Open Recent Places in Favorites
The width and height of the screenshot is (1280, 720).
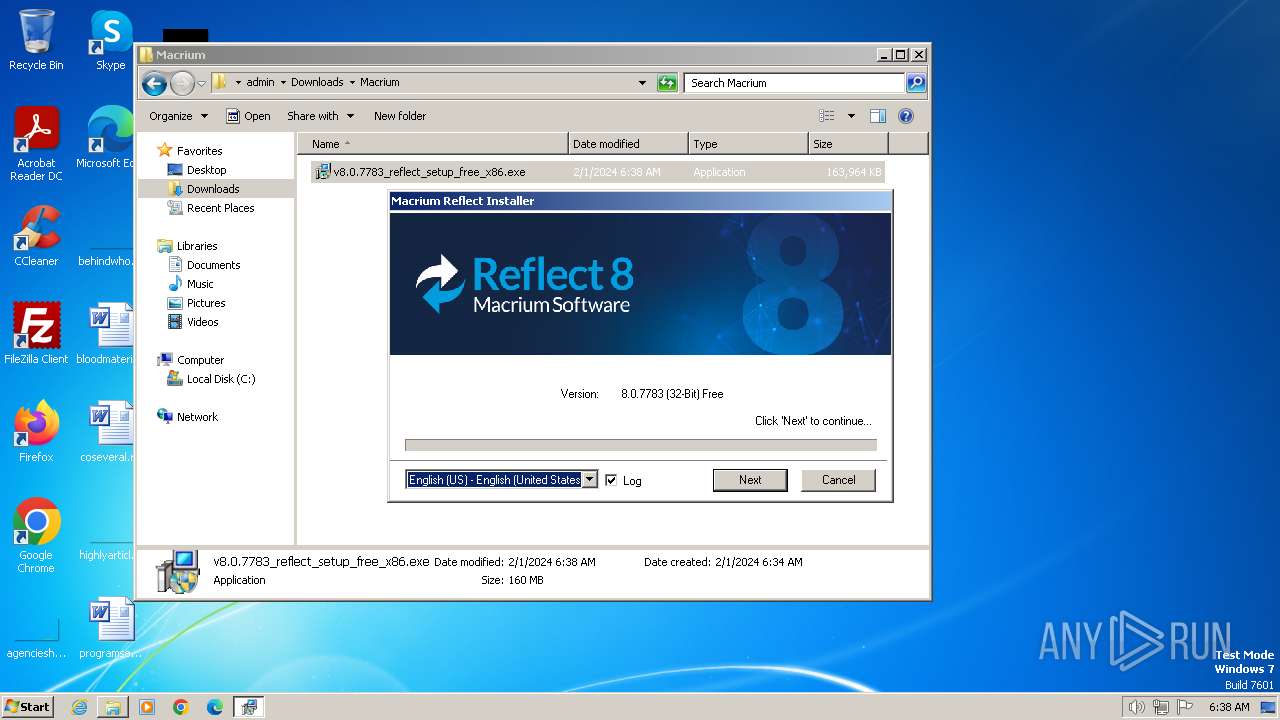(x=220, y=208)
